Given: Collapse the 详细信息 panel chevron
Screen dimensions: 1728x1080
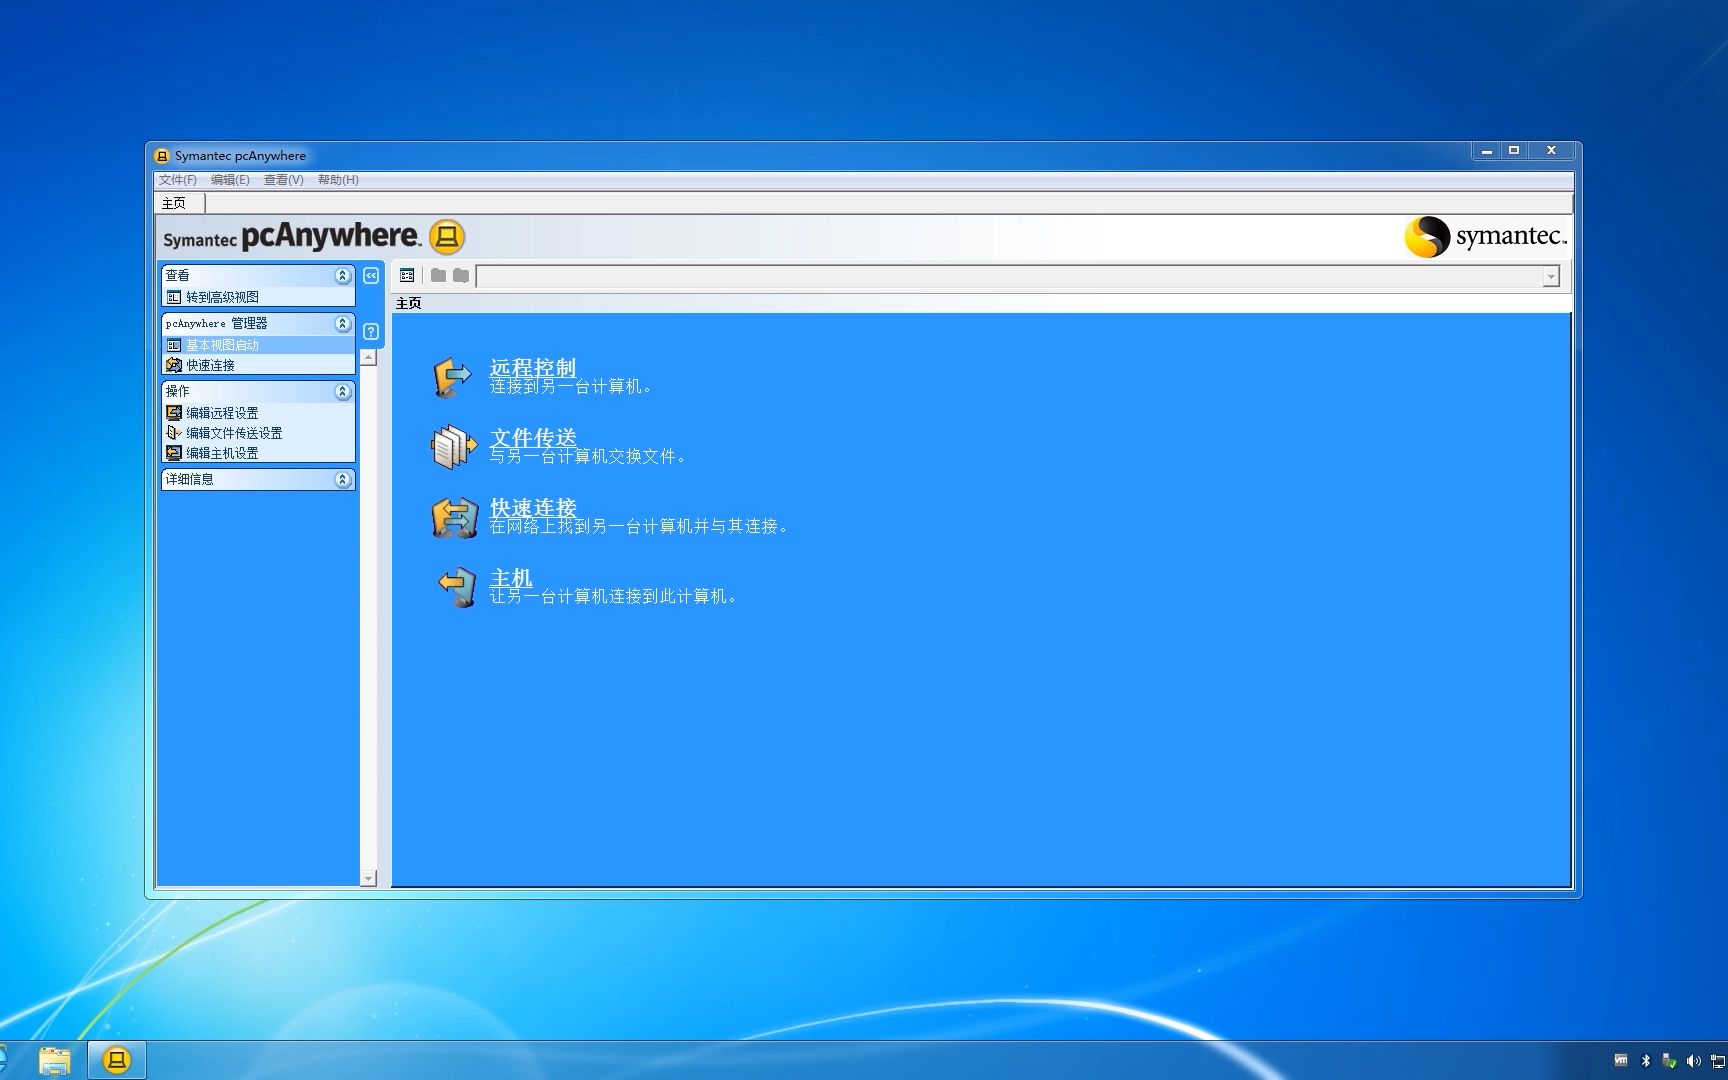Looking at the screenshot, I should [343, 479].
